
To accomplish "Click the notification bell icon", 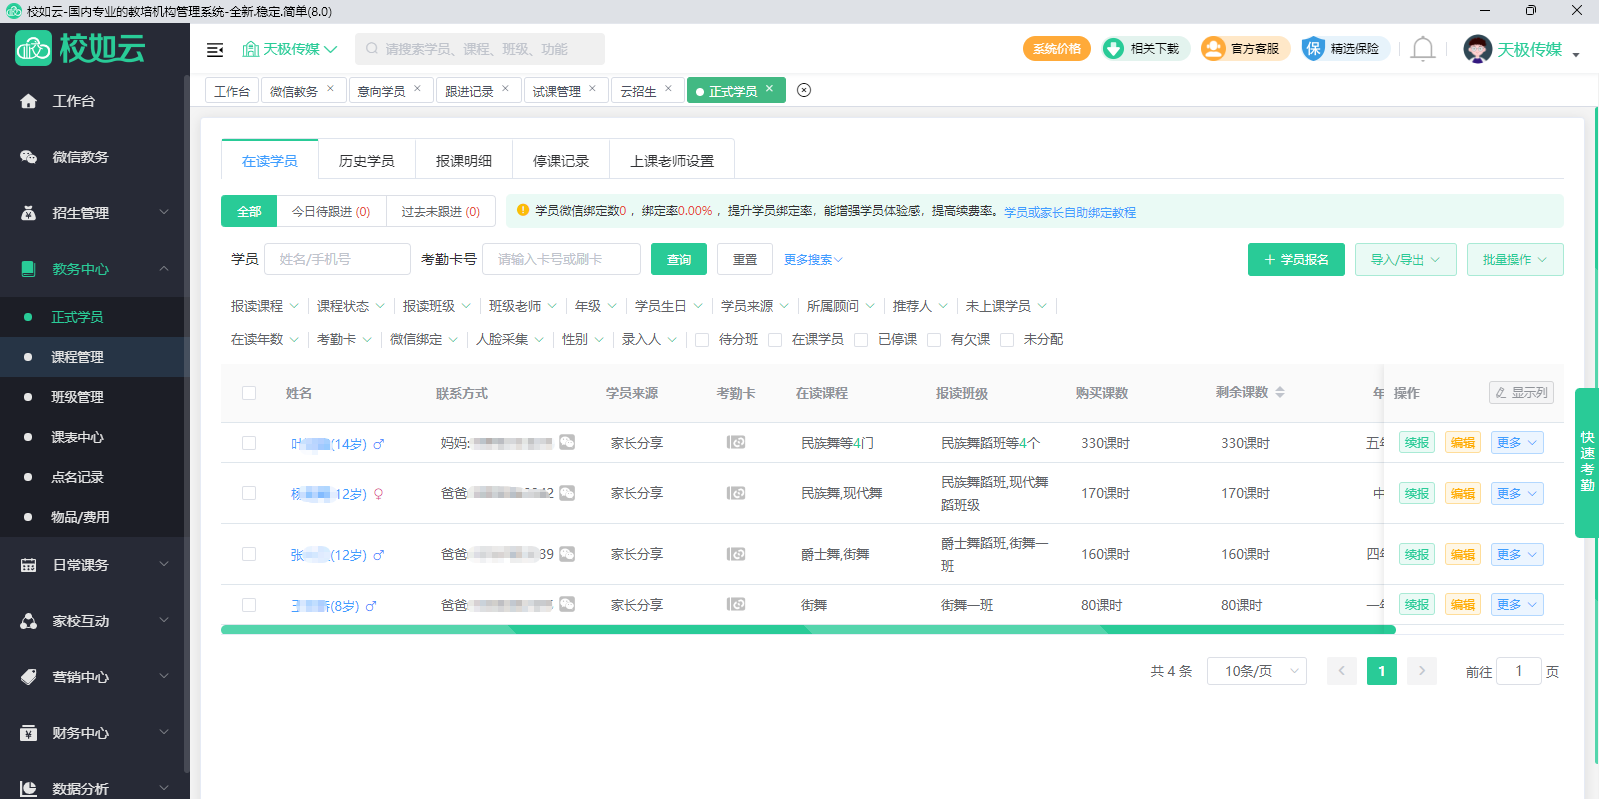I will [x=1422, y=49].
